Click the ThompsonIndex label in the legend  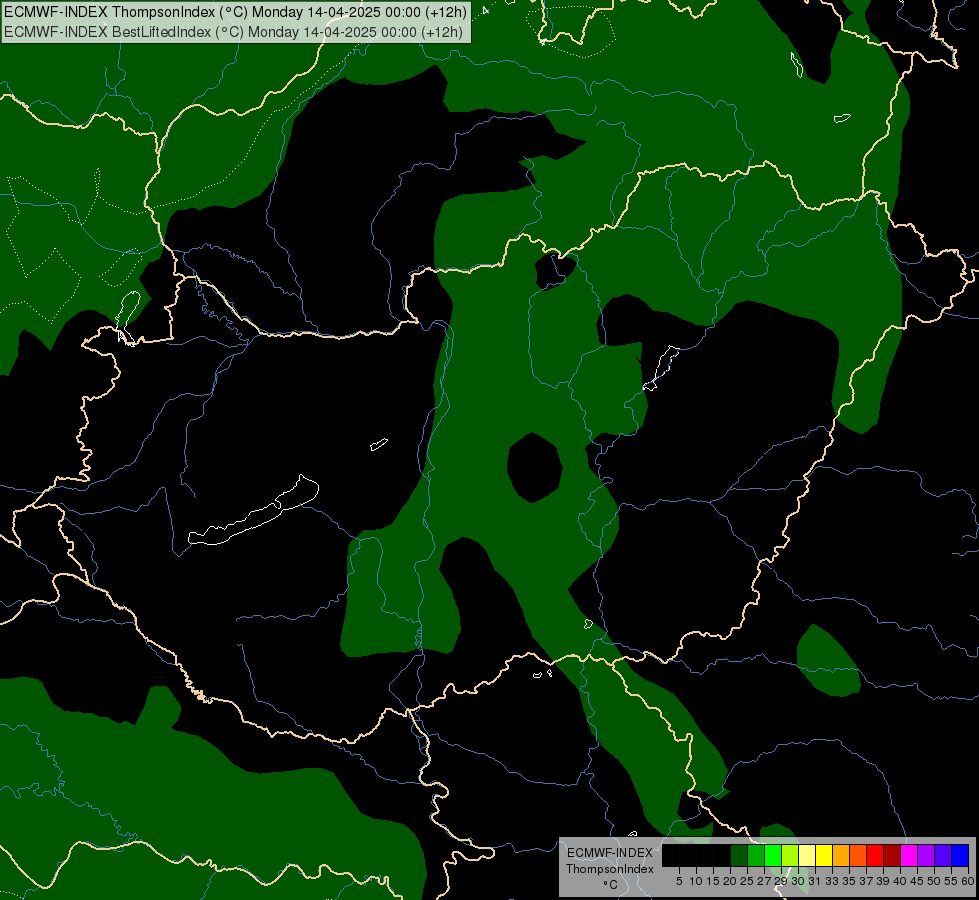point(610,869)
